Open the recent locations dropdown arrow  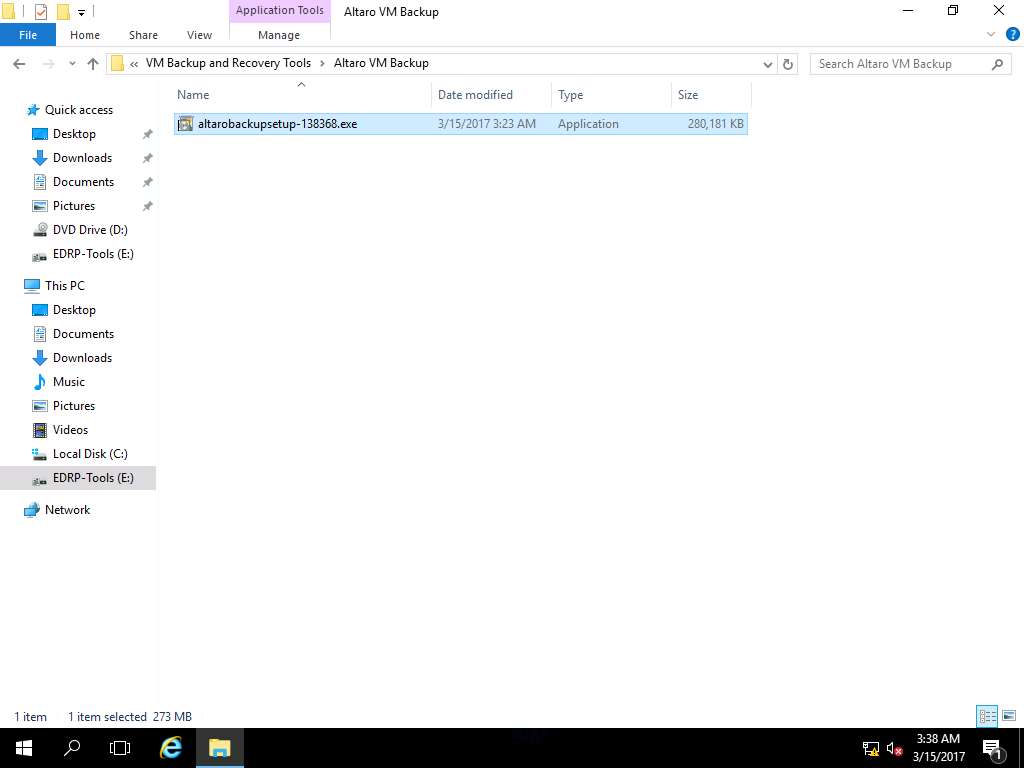(72, 64)
